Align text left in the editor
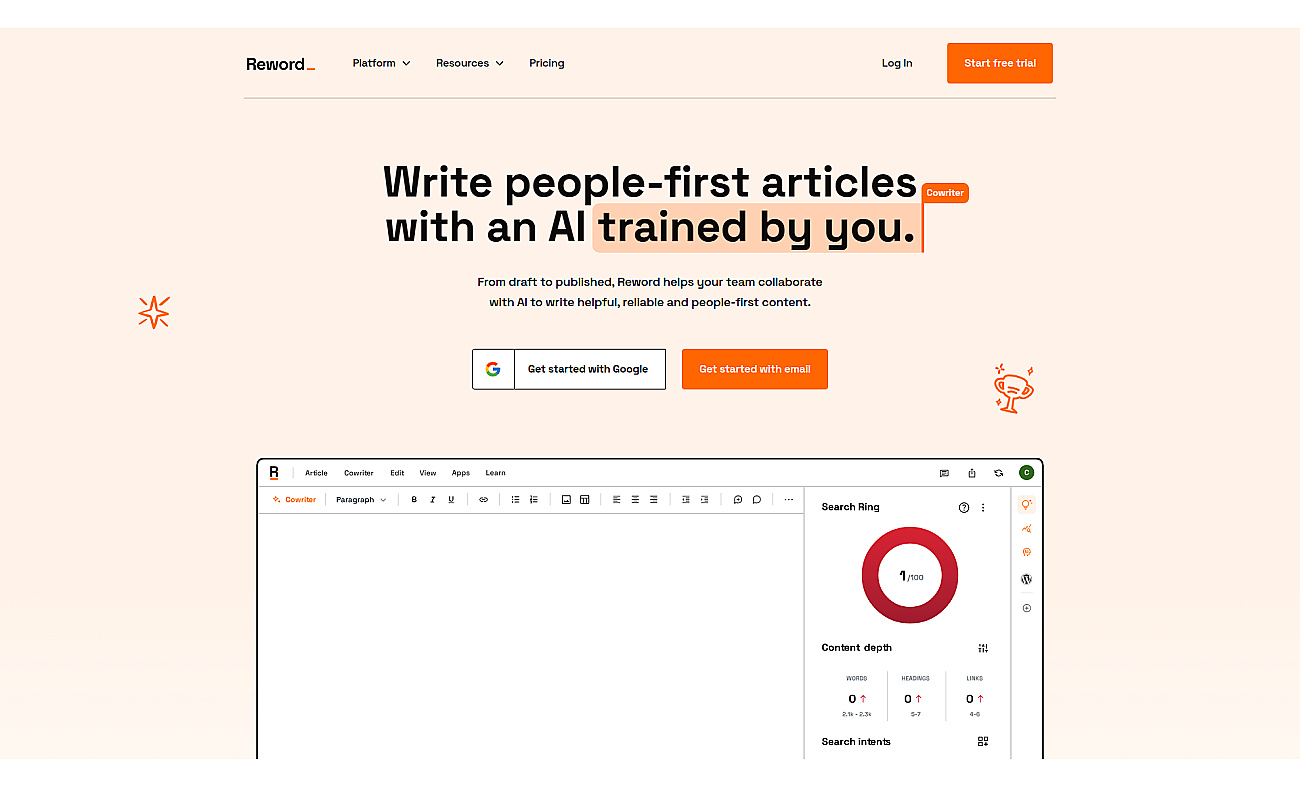 [617, 500]
